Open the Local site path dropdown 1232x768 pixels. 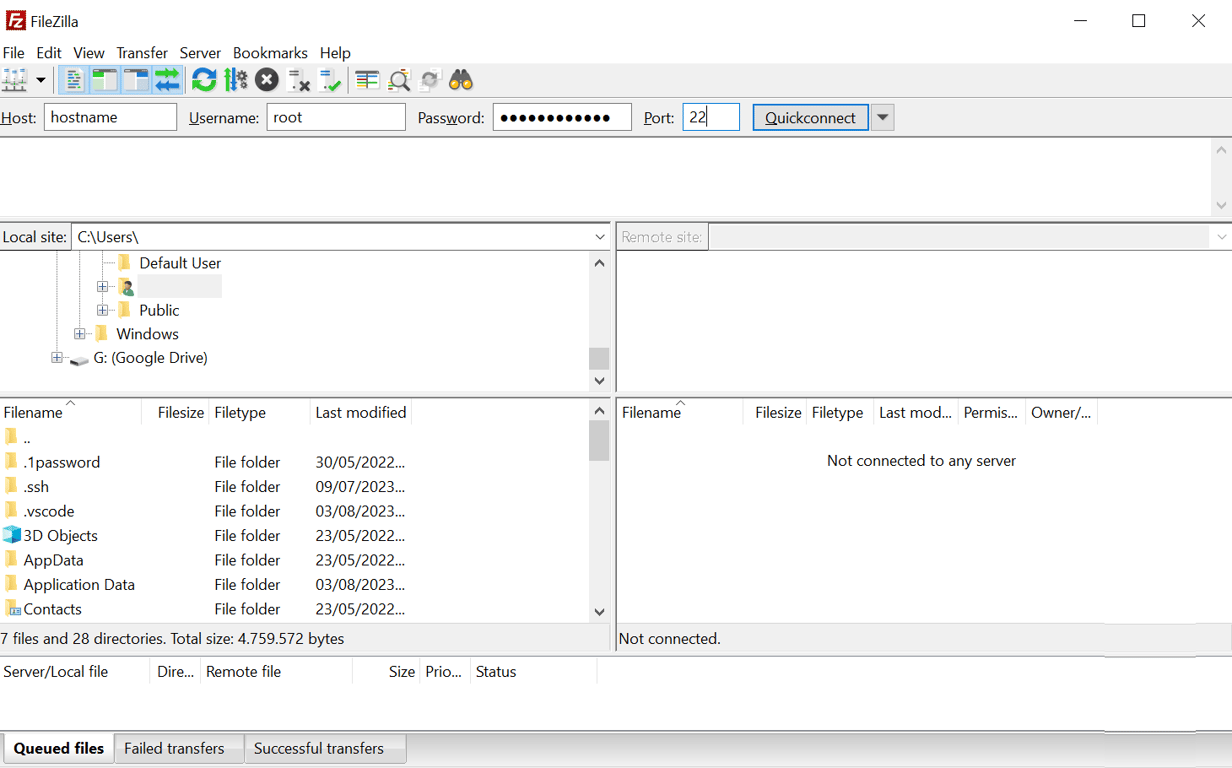point(600,236)
